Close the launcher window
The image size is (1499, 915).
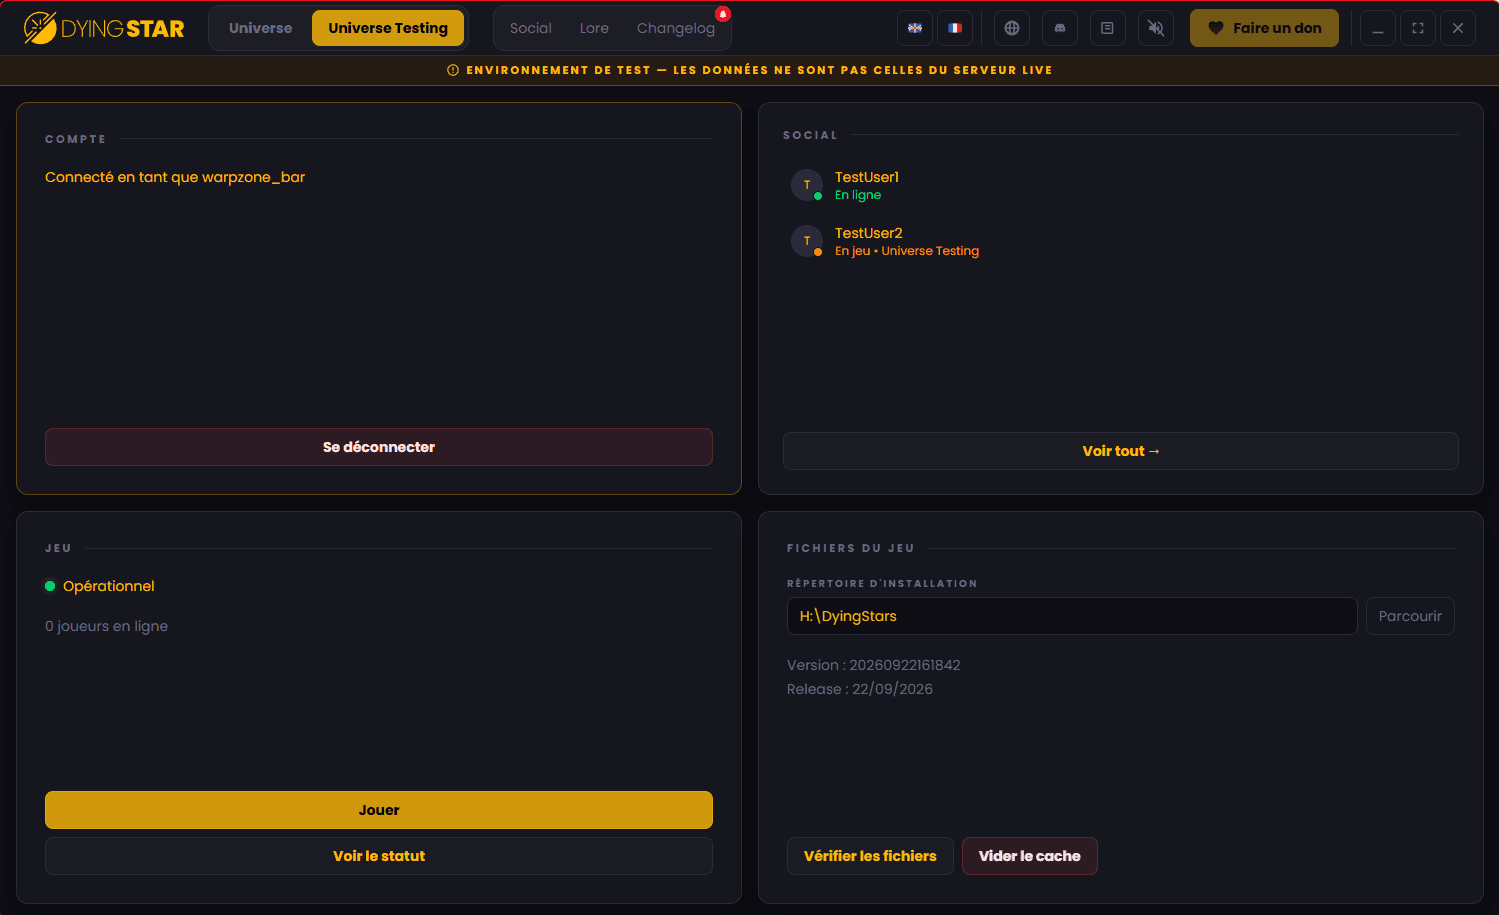coord(1458,28)
